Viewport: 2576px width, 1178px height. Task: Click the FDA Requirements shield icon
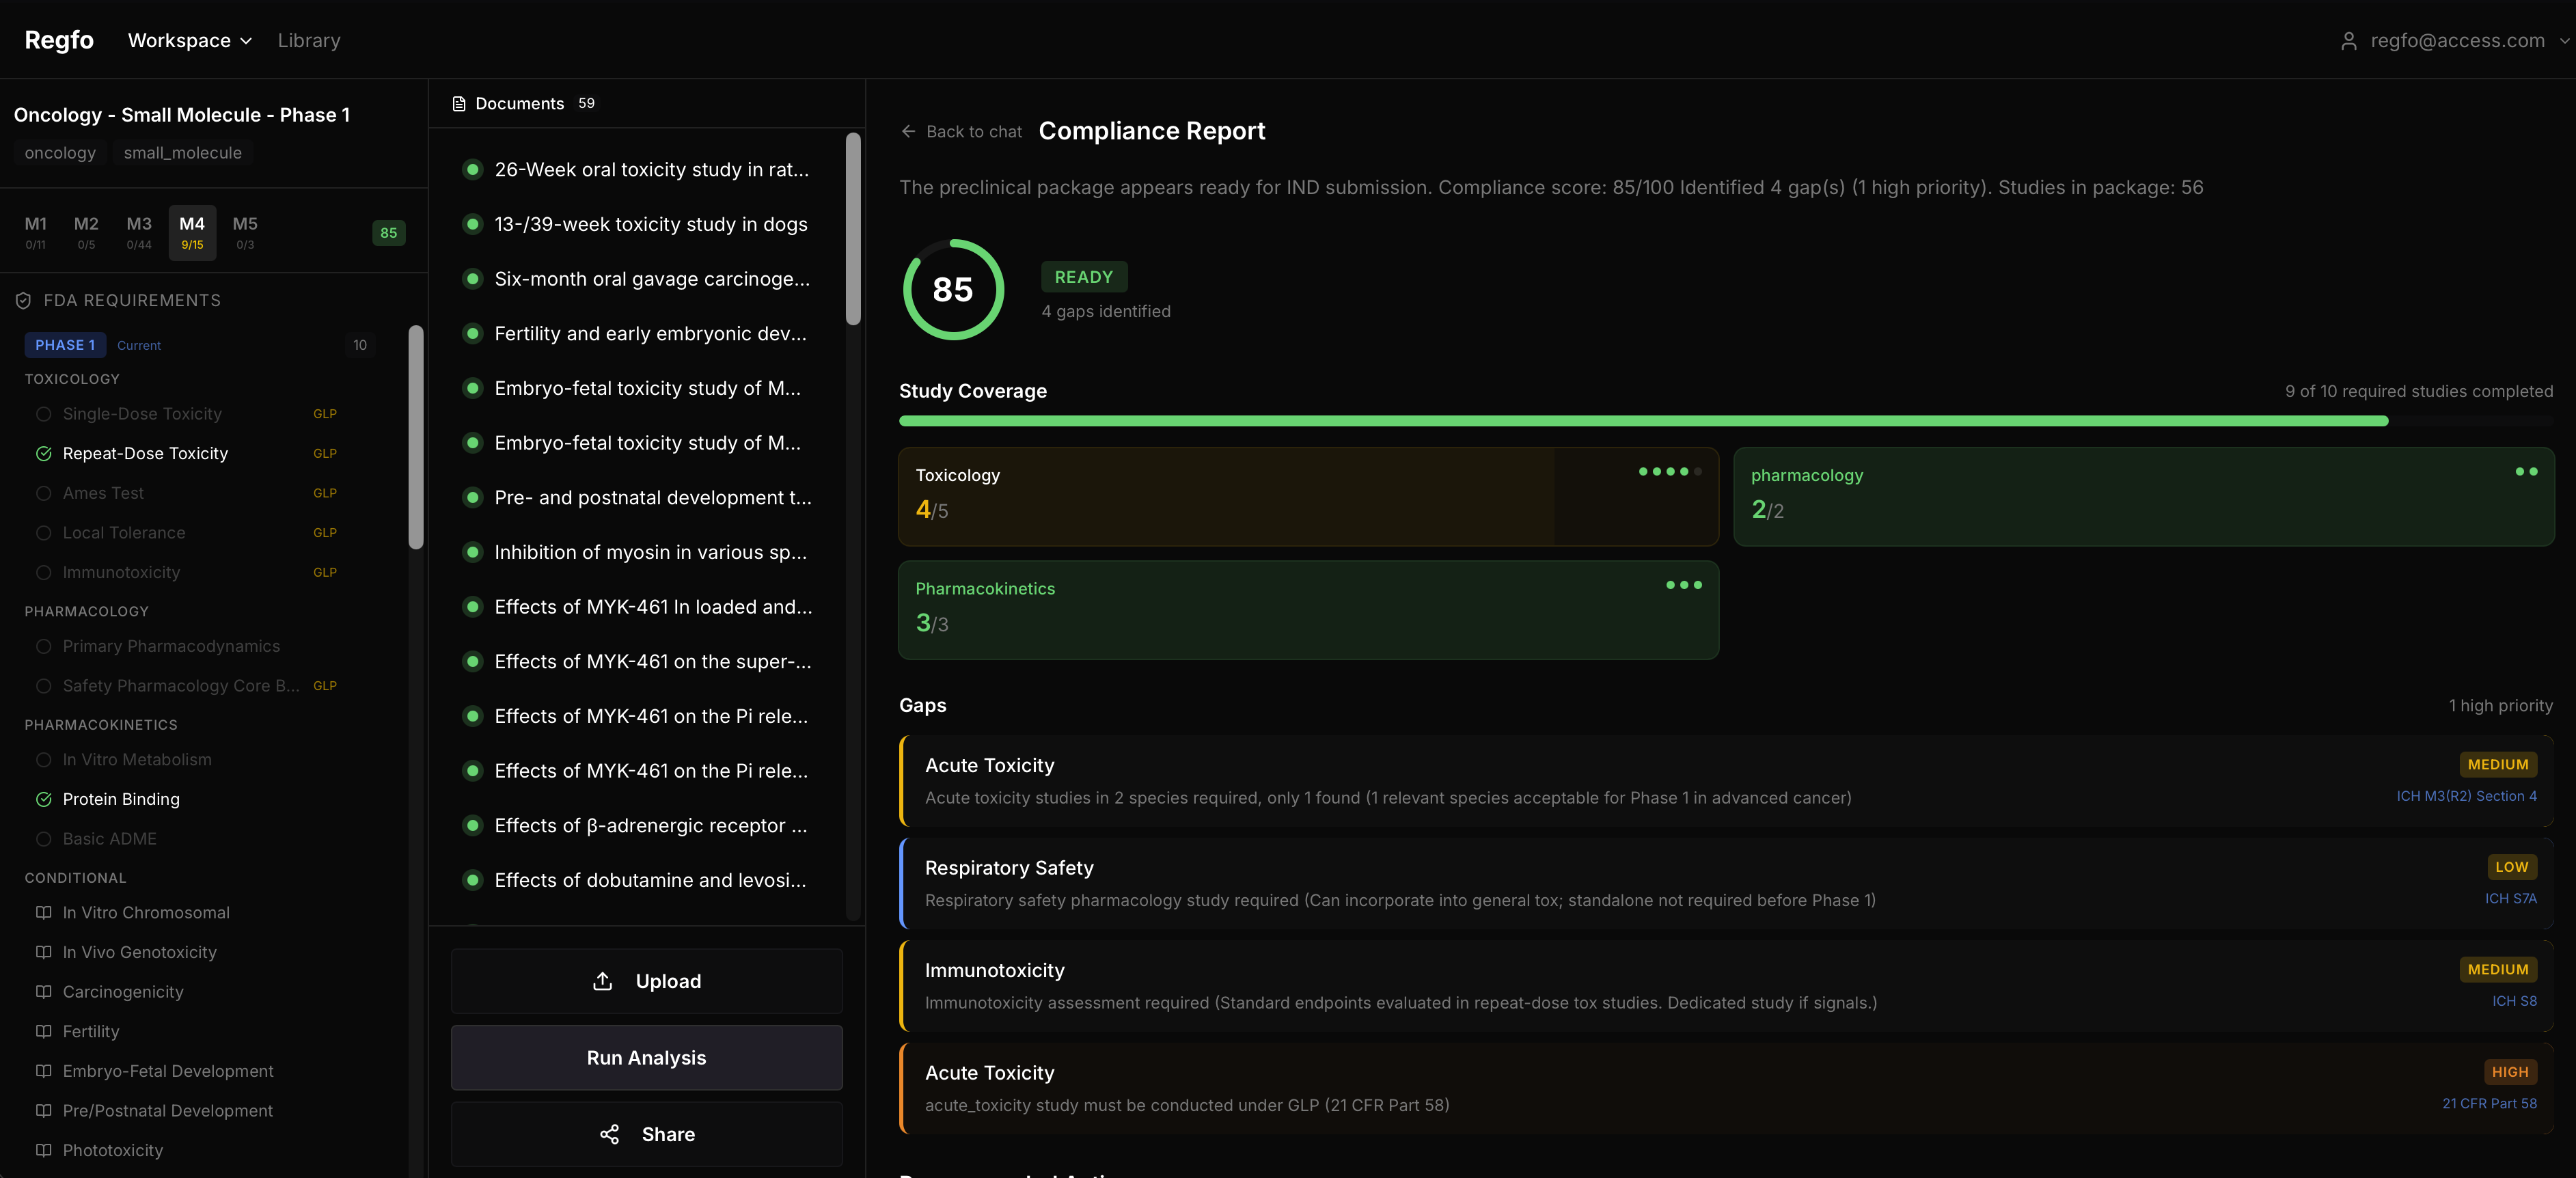[23, 300]
